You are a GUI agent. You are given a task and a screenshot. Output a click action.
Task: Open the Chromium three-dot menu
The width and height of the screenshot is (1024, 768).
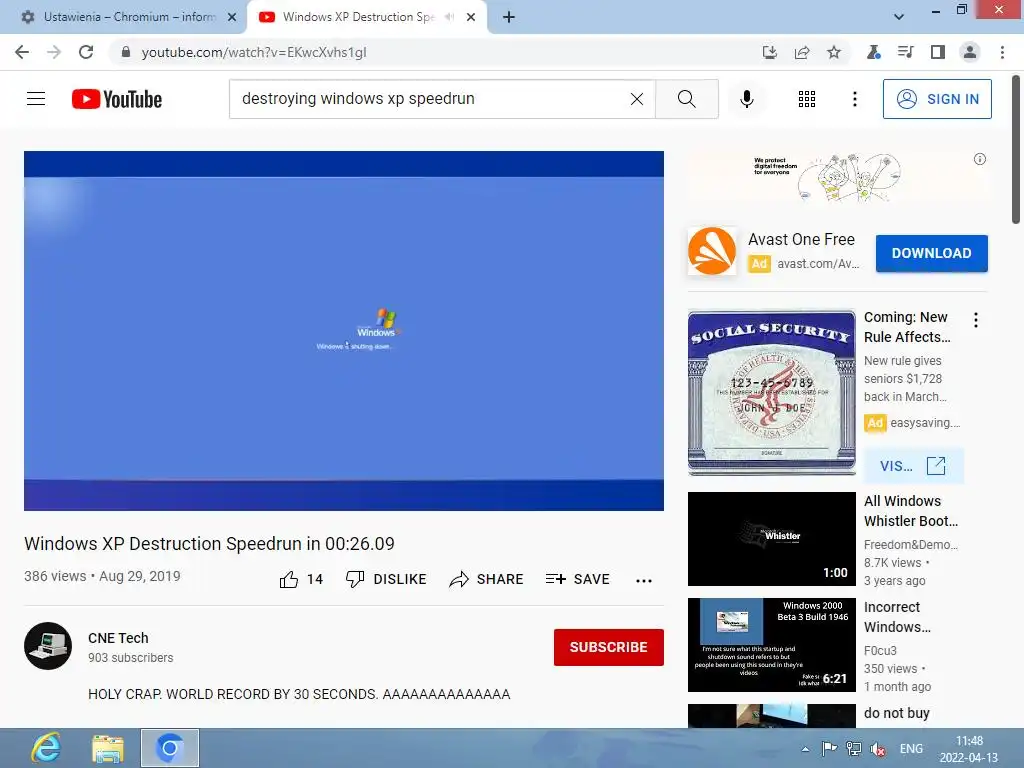coord(1002,52)
